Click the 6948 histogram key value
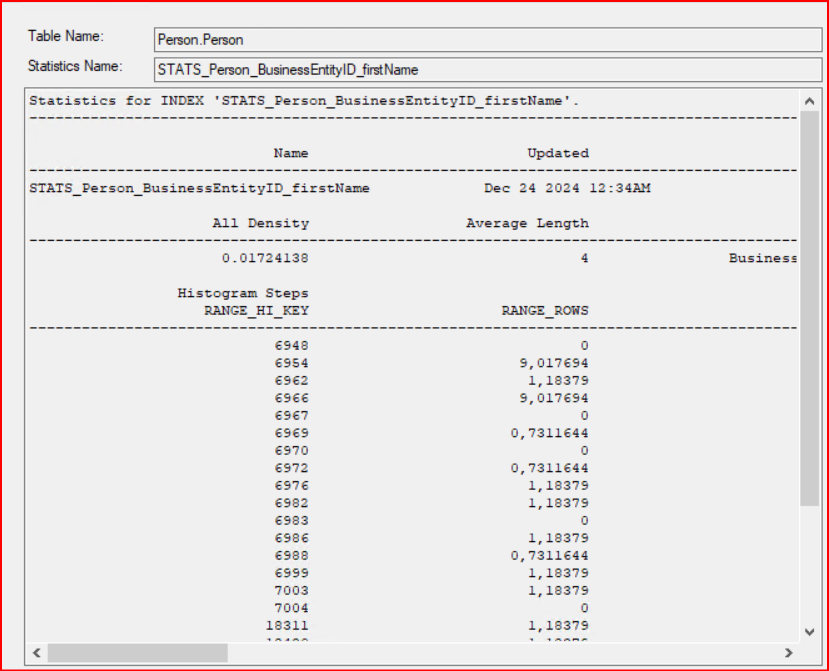The height and width of the screenshot is (671, 829). (292, 345)
